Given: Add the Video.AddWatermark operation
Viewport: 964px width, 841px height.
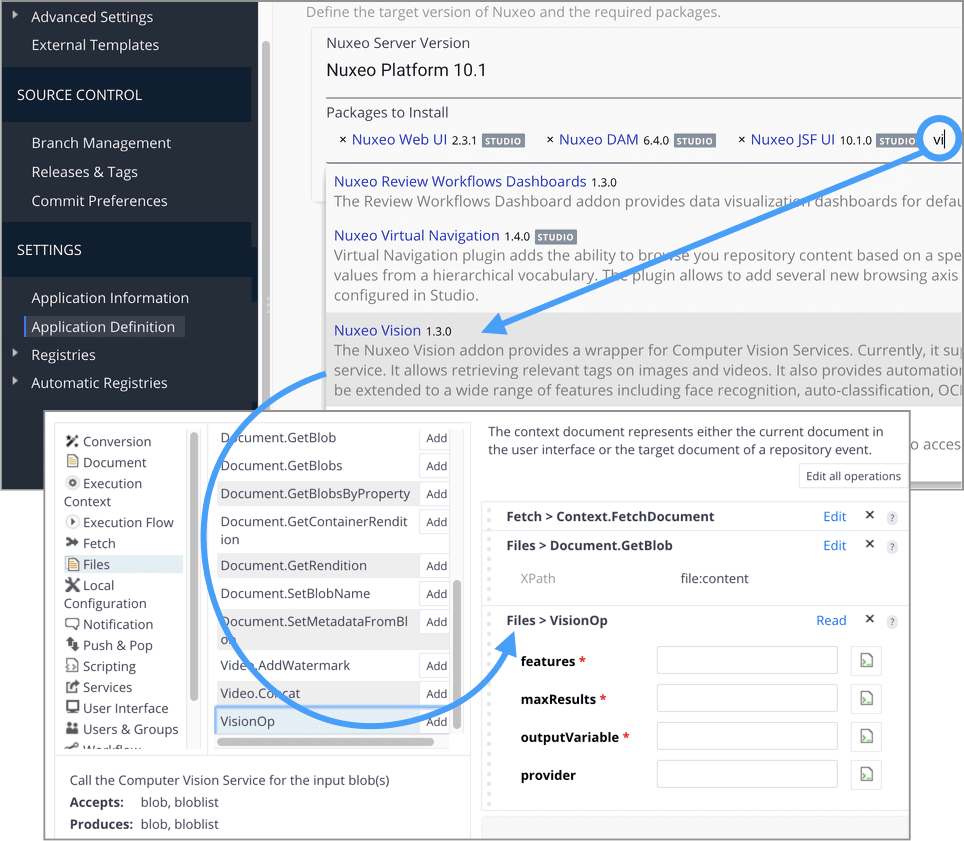Looking at the screenshot, I should (x=436, y=666).
